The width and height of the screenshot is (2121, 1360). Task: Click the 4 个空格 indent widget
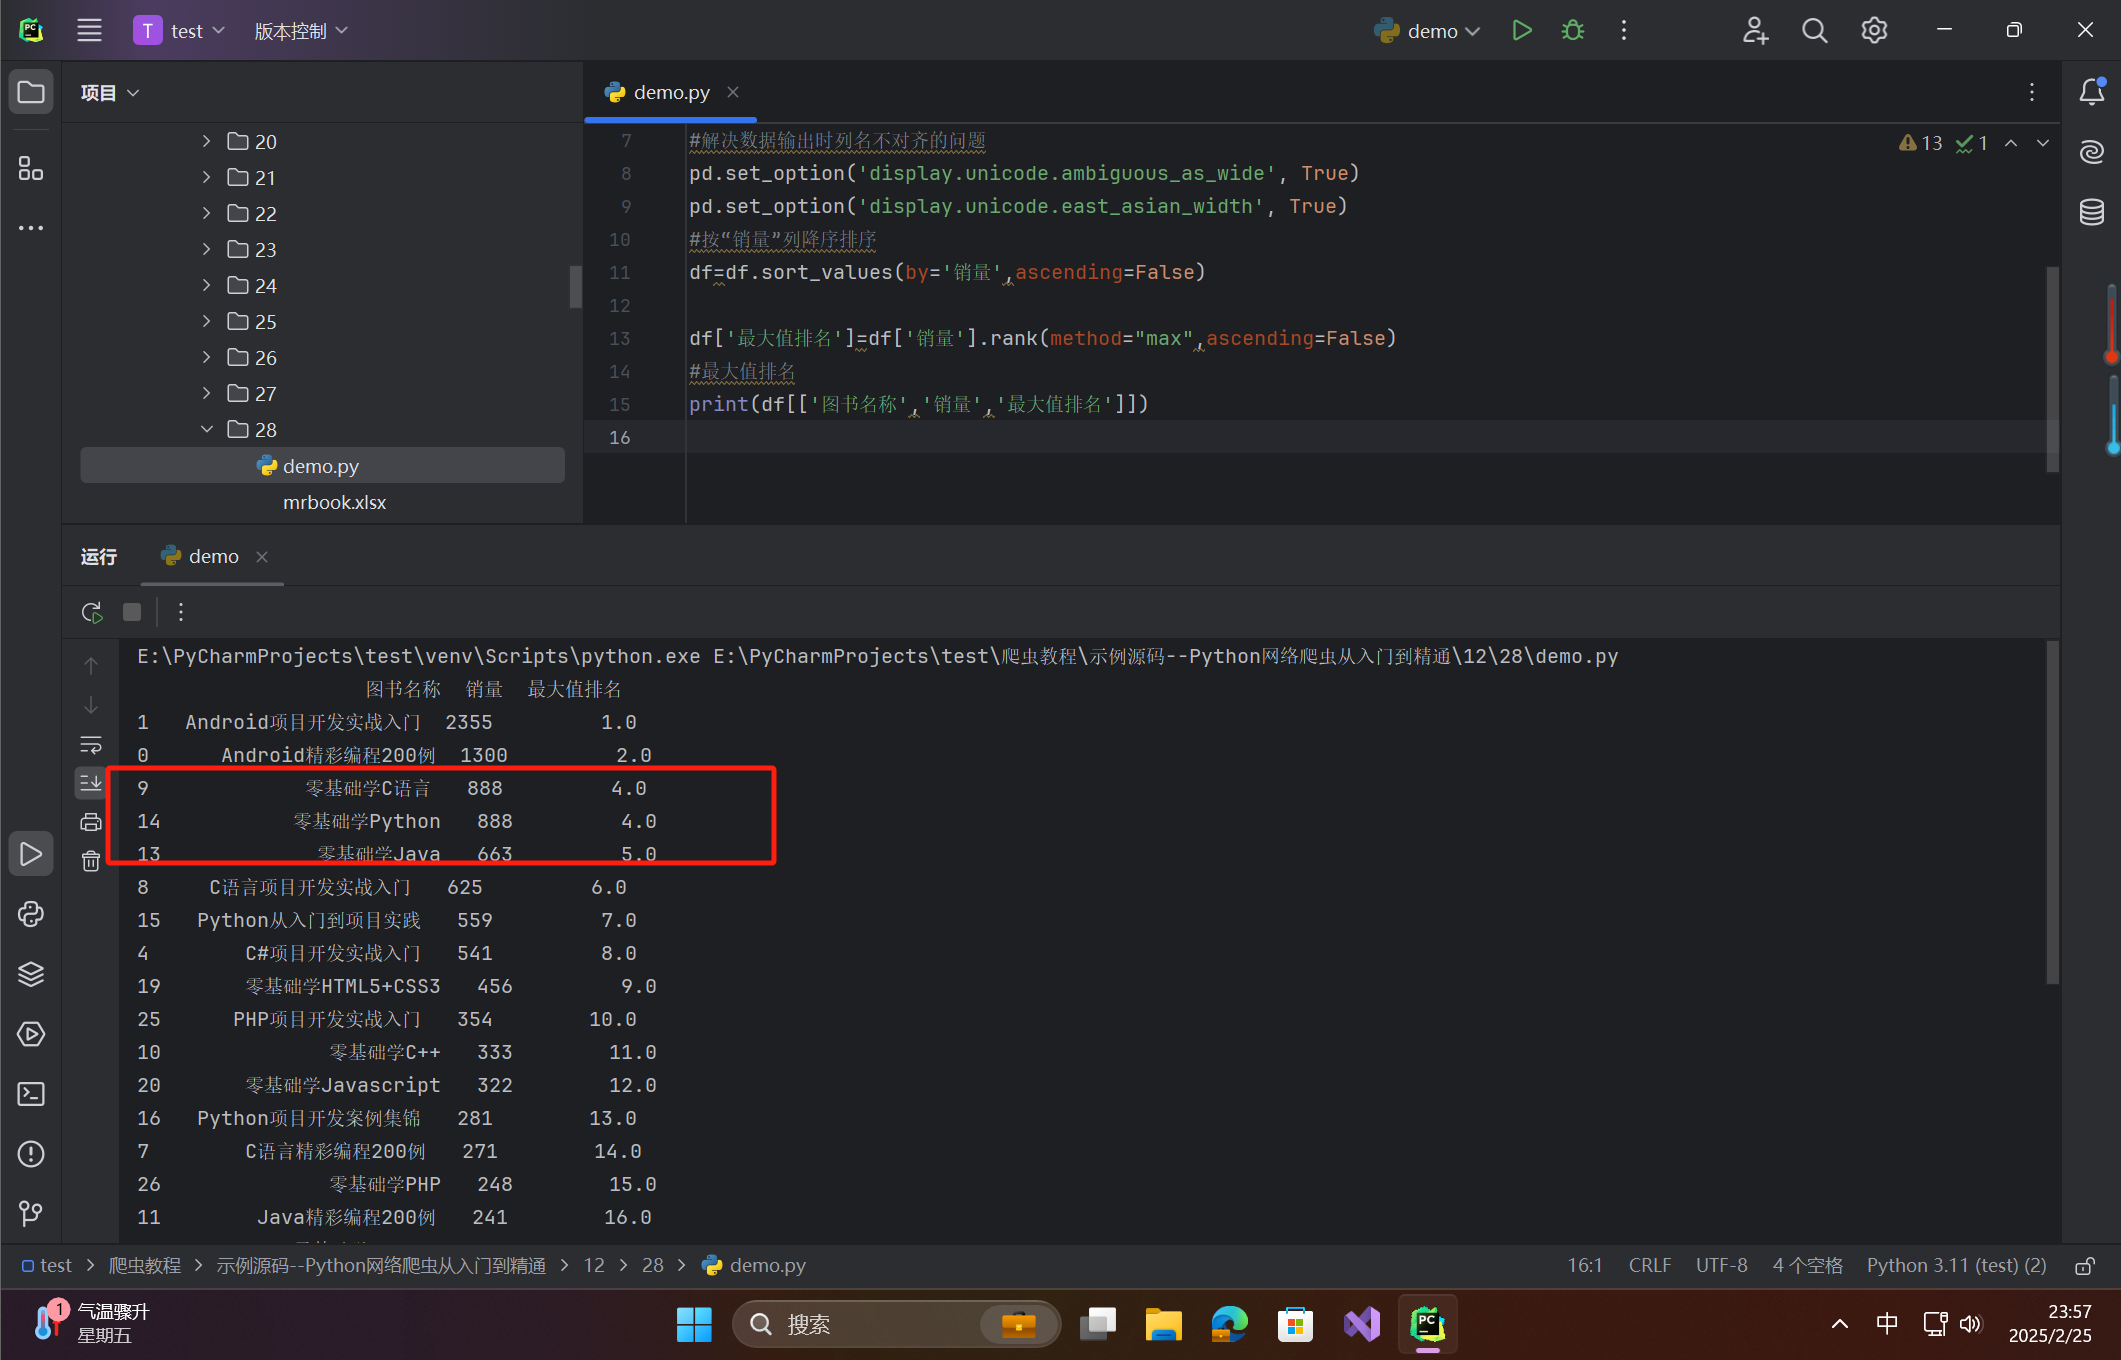click(x=1807, y=1265)
